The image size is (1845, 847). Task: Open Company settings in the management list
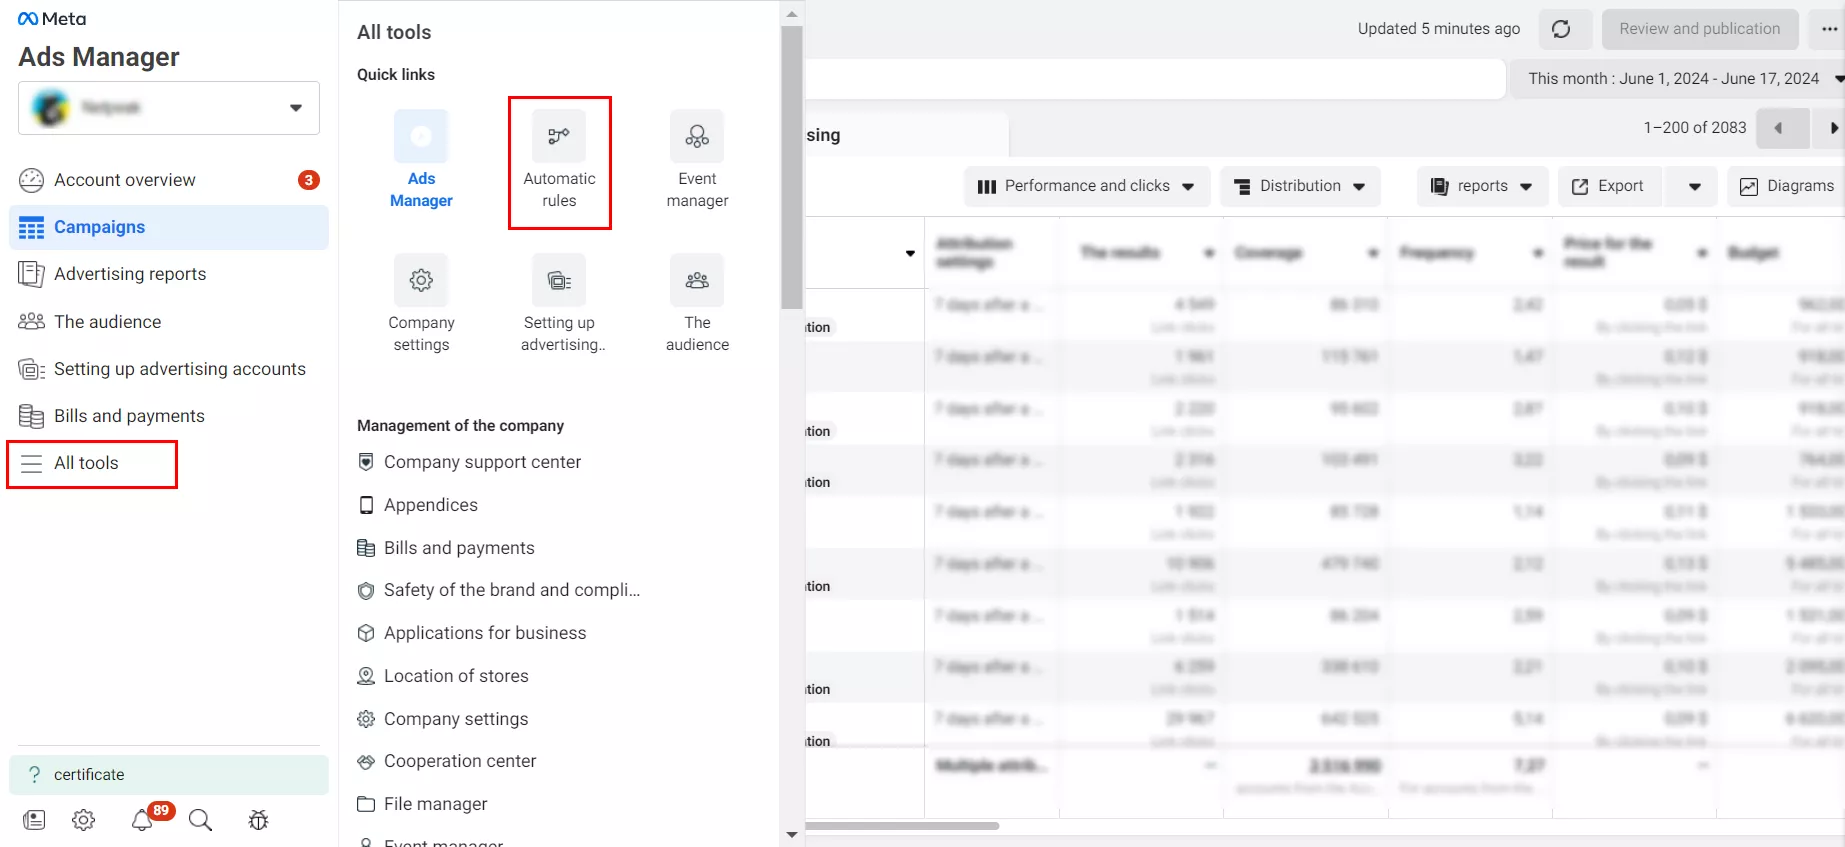coord(456,719)
